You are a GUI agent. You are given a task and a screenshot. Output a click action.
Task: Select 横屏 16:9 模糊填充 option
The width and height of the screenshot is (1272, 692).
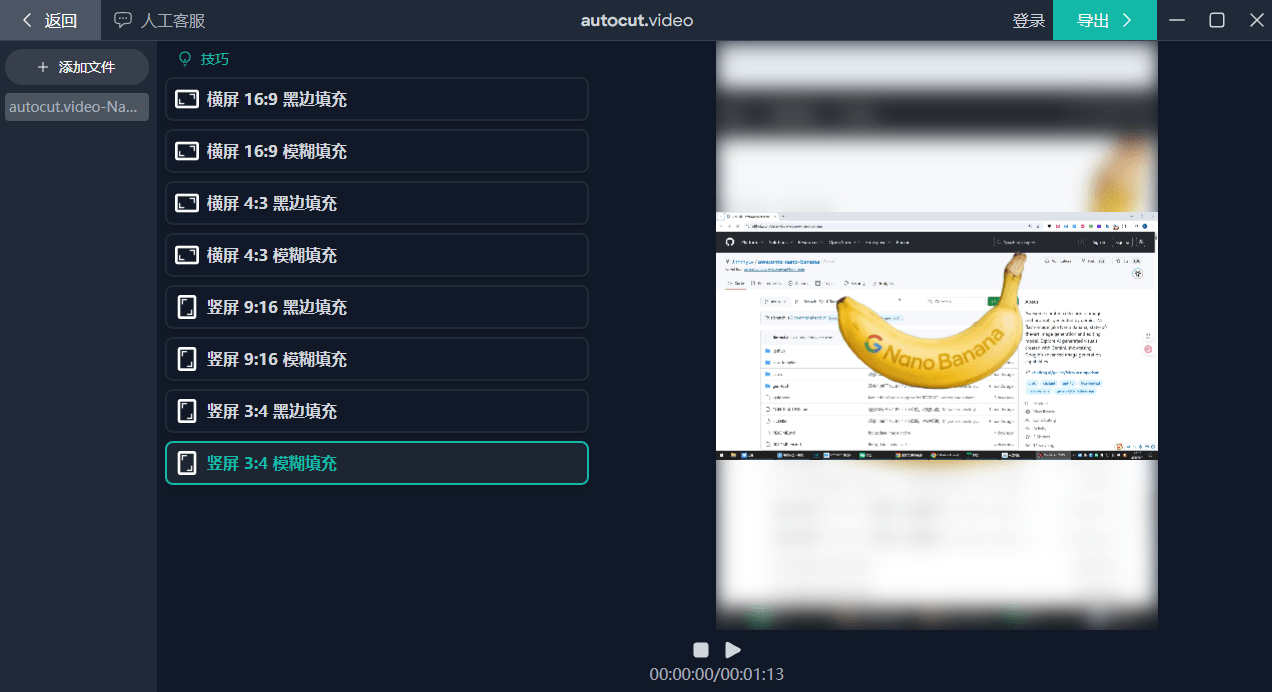[x=376, y=151]
